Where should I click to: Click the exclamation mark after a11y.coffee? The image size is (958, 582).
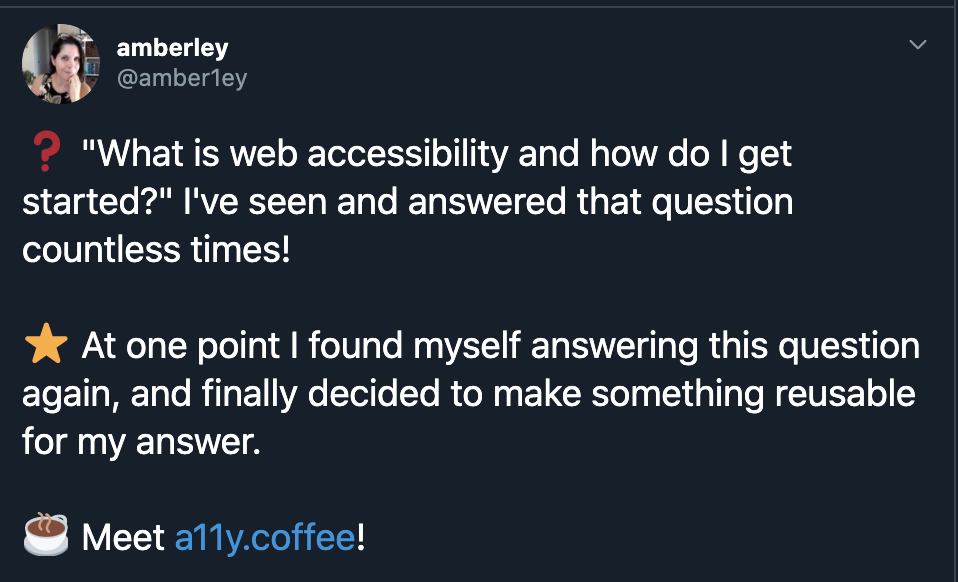pyautogui.click(x=361, y=538)
